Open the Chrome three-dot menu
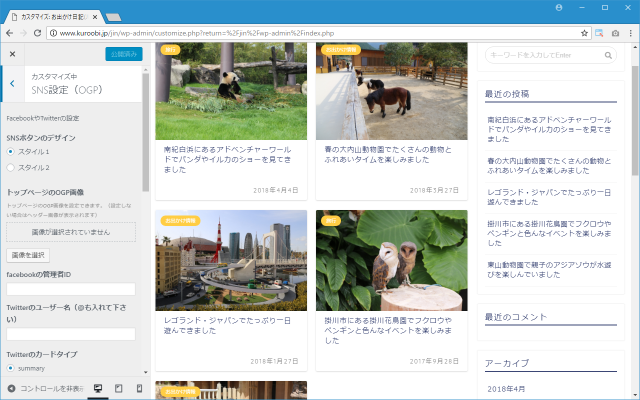This screenshot has height=400, width=640. click(631, 33)
